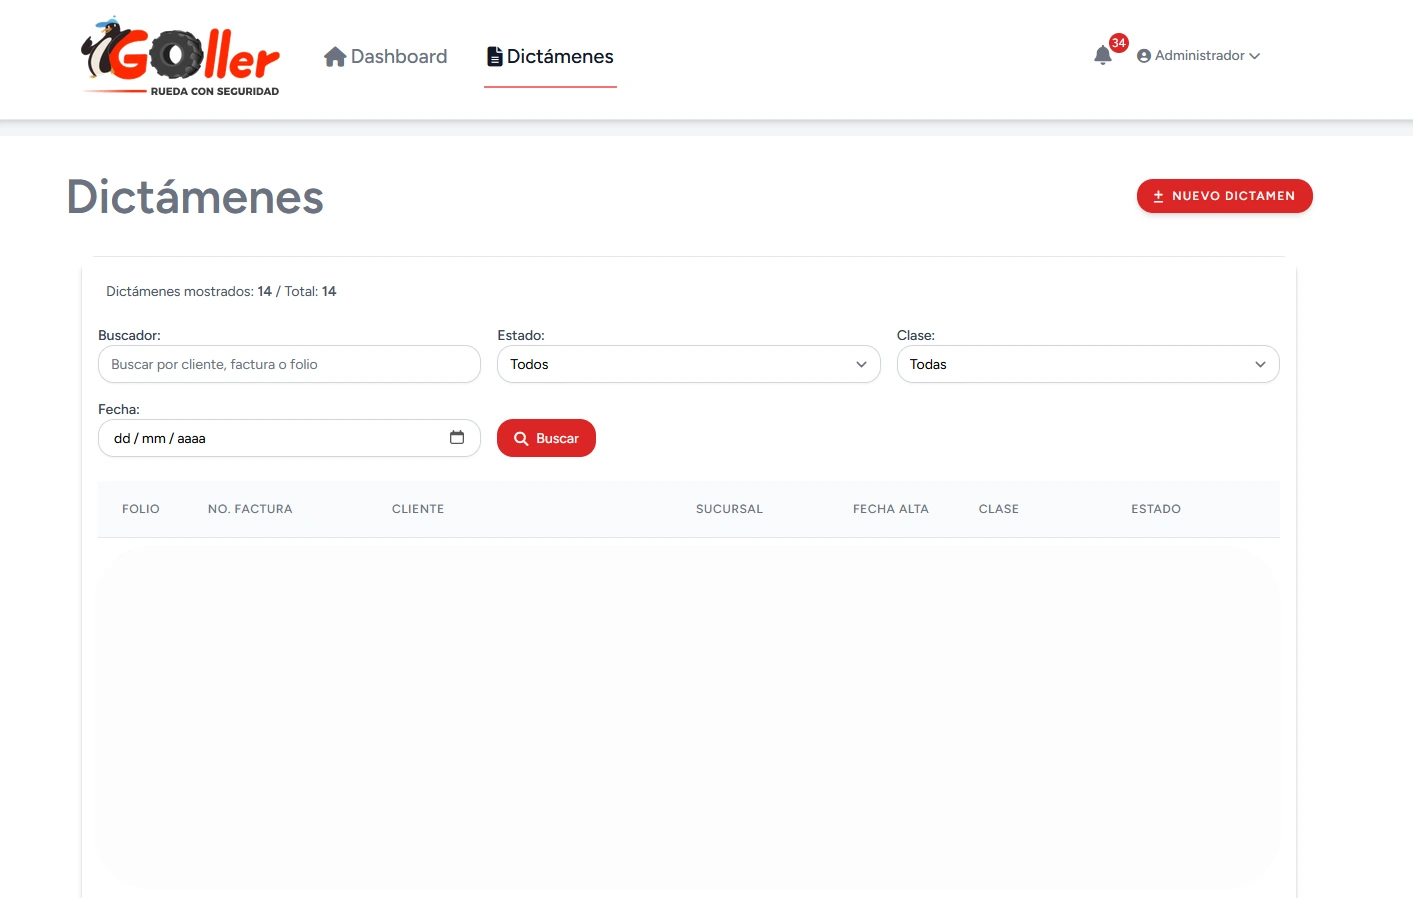Viewport: 1413px width, 898px height.
Task: Click the dd/mm/aaaa date text
Action: (x=160, y=439)
